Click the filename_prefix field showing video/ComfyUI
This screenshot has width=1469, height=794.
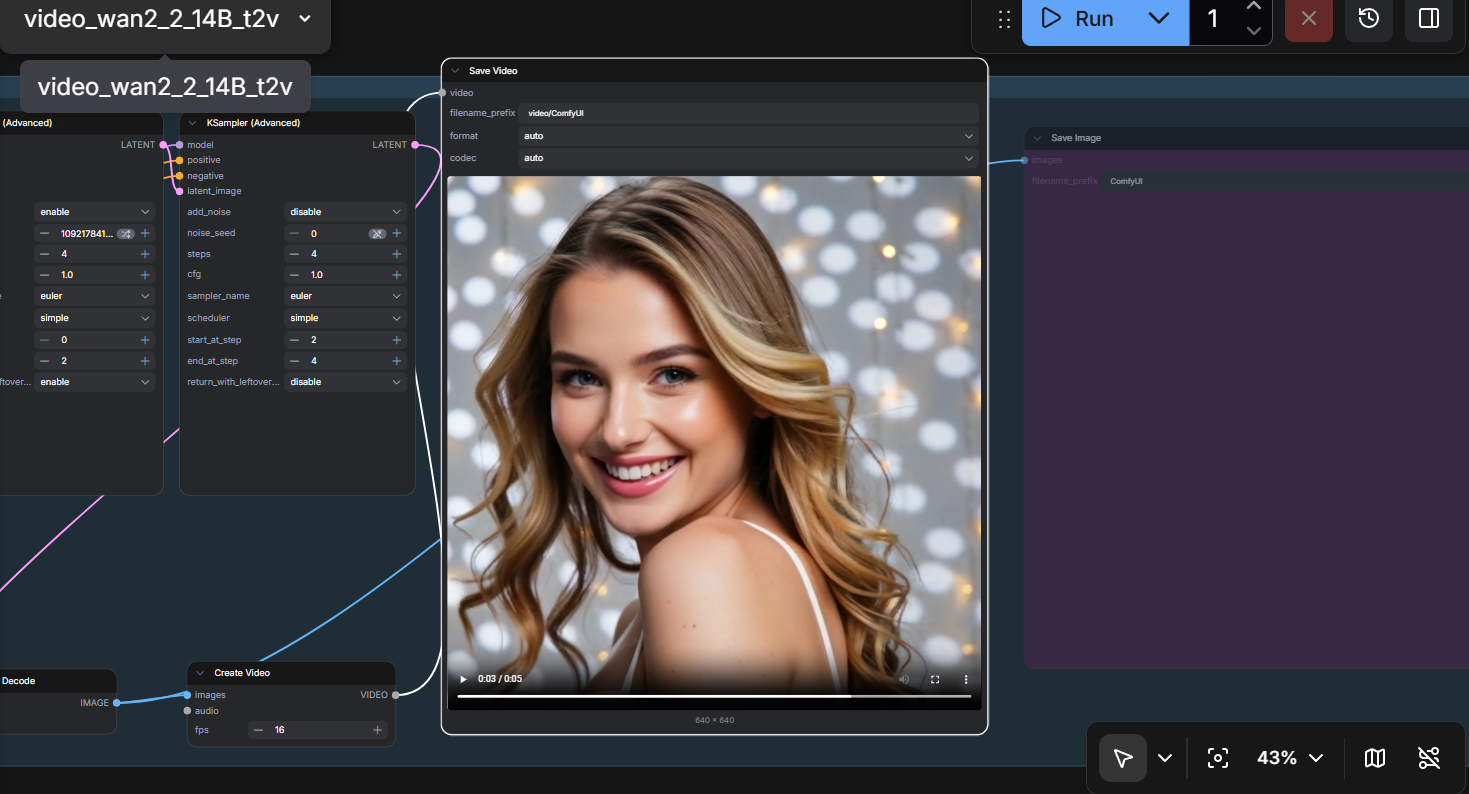748,113
